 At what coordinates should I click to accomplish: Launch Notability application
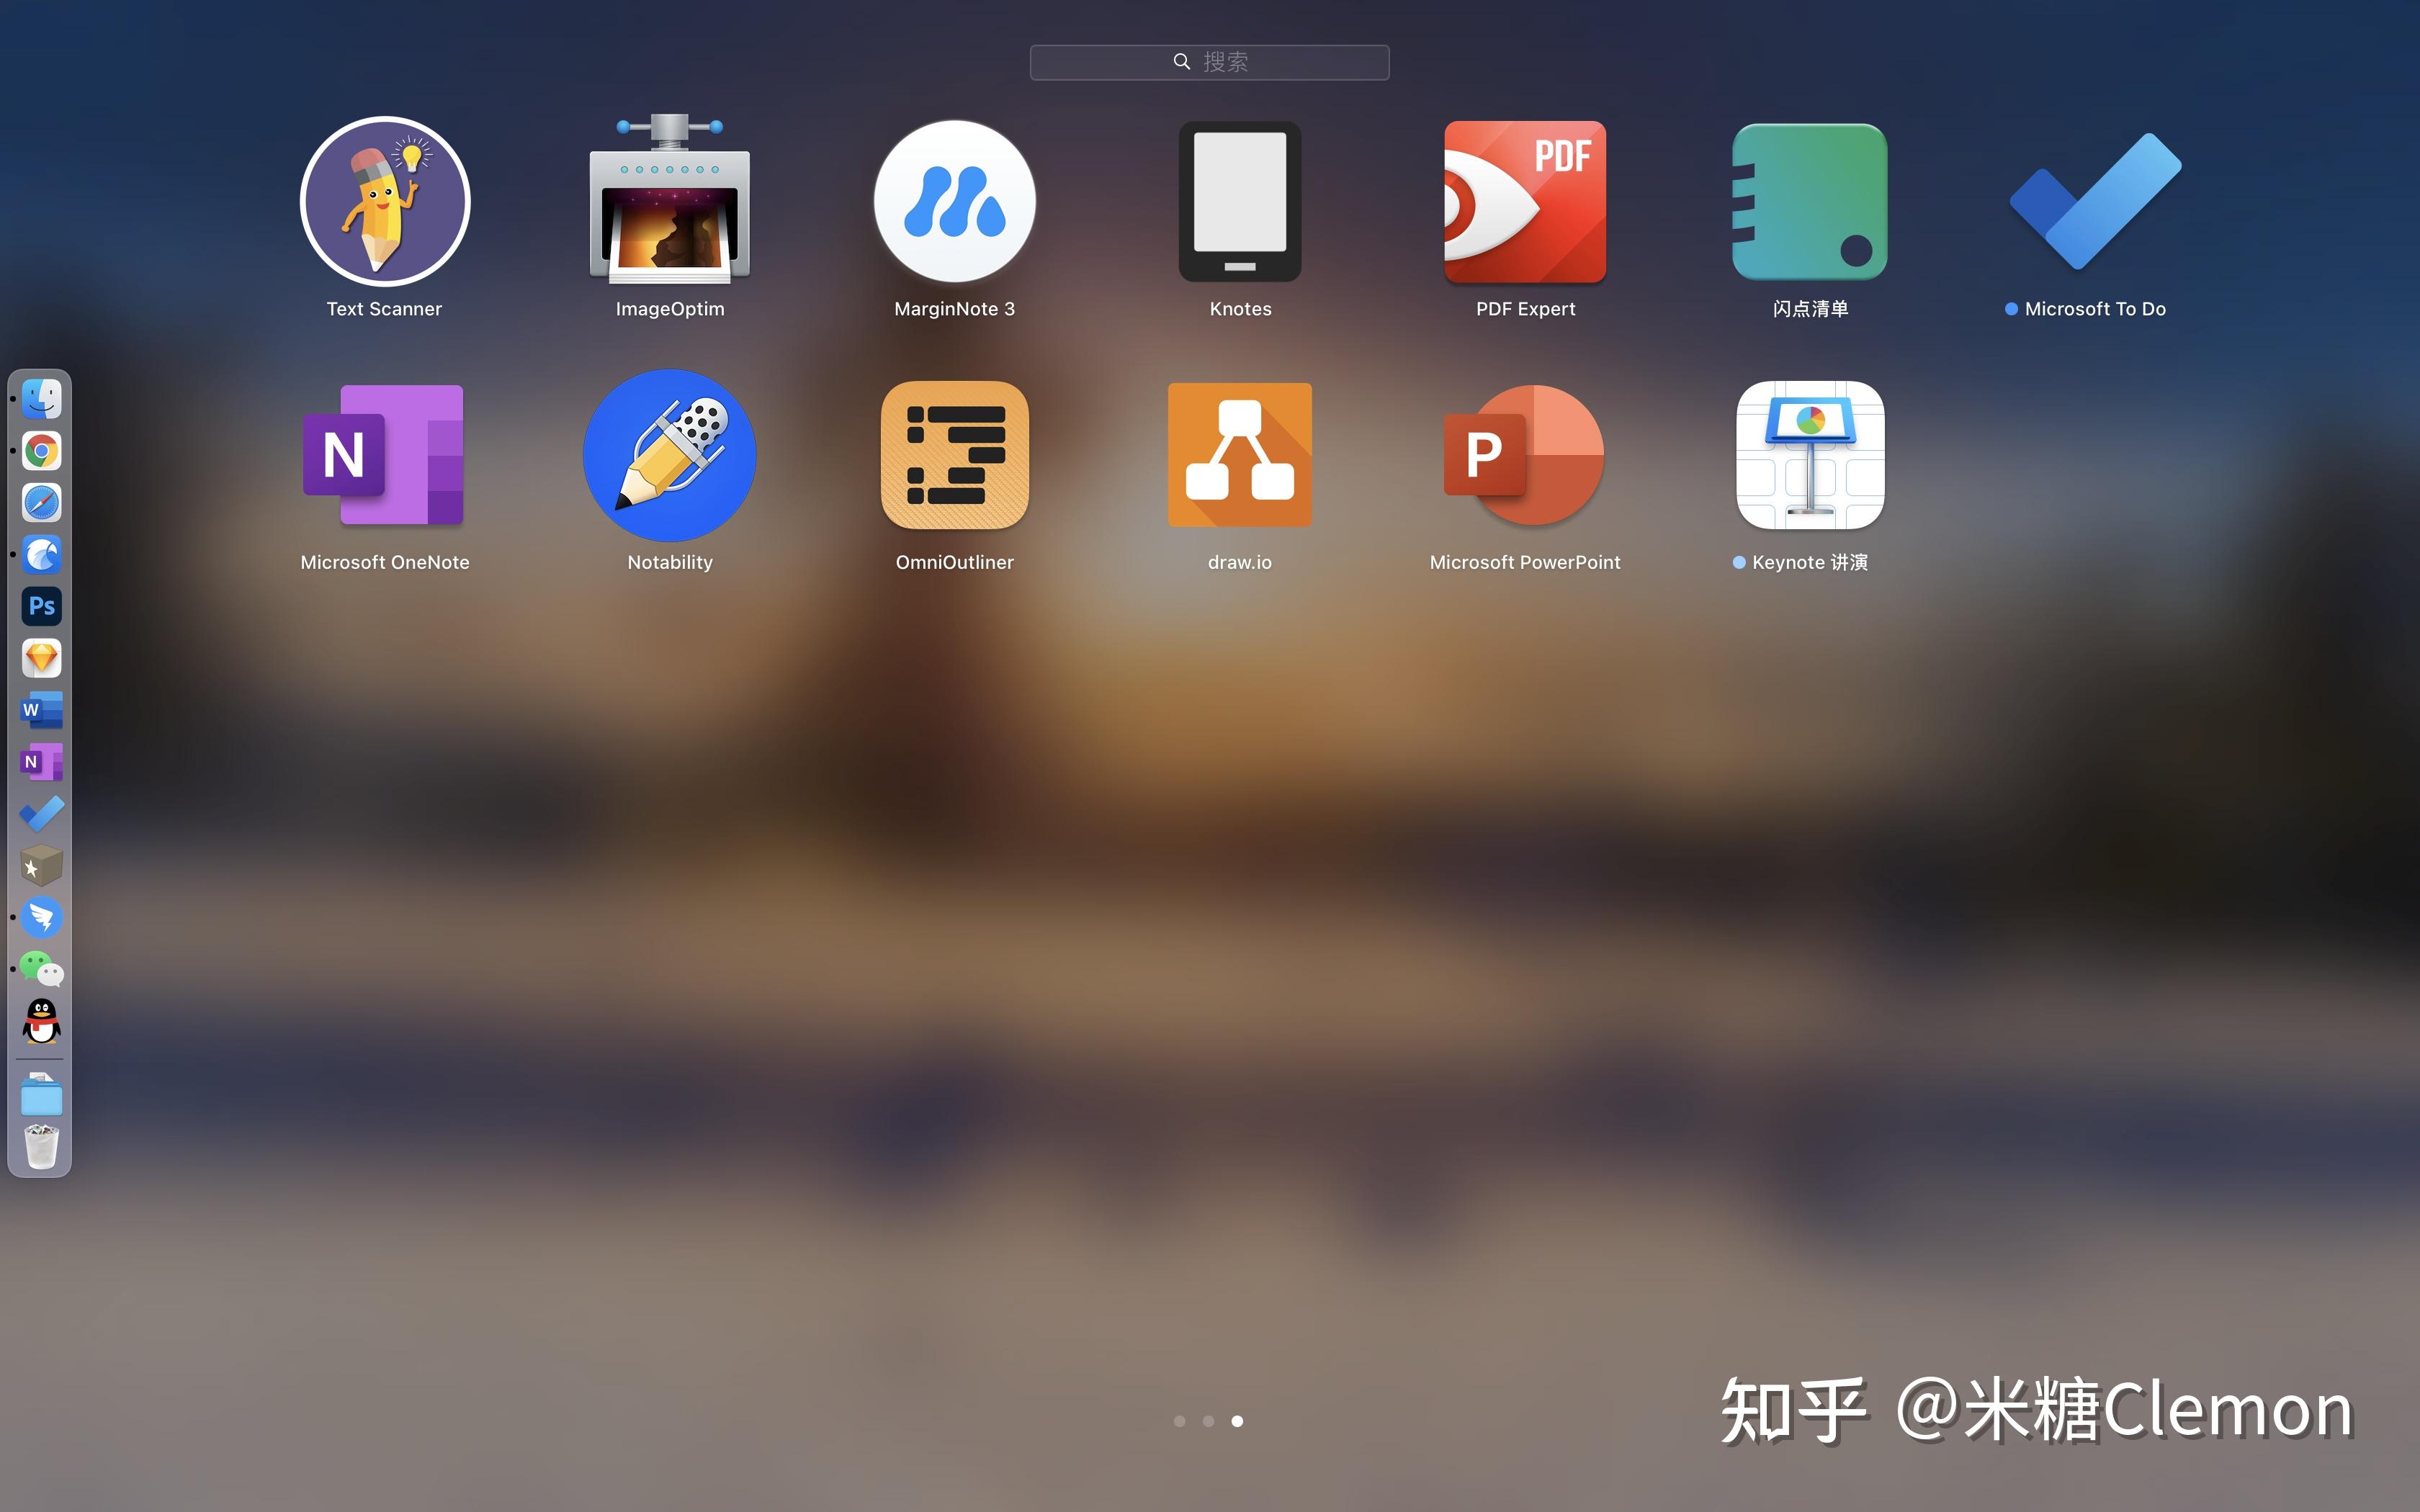[669, 456]
